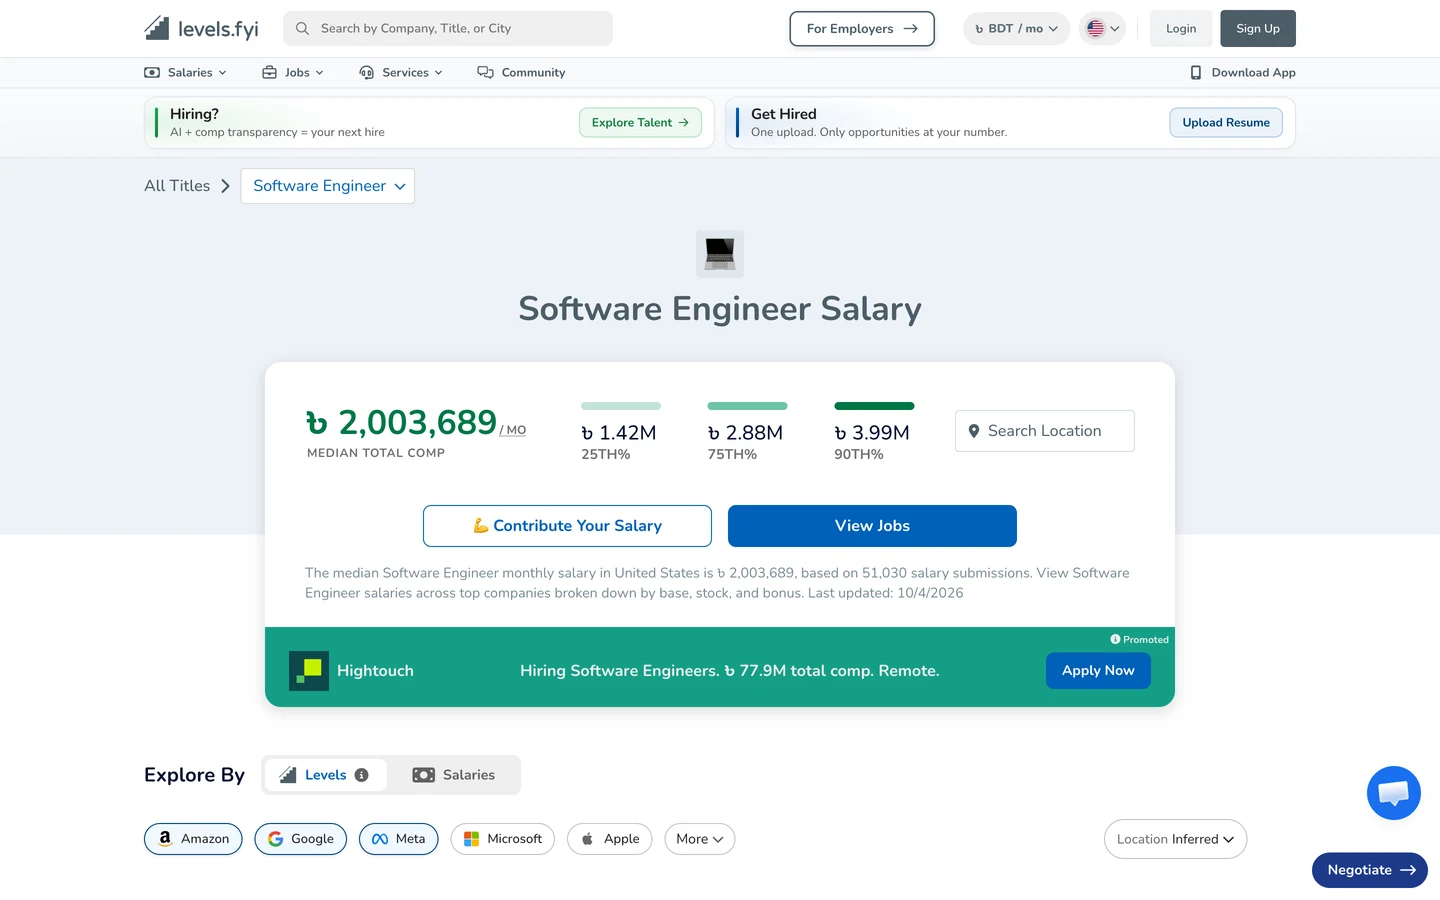This screenshot has width=1440, height=900.
Task: Click the Levels info icon
Action: (x=362, y=775)
